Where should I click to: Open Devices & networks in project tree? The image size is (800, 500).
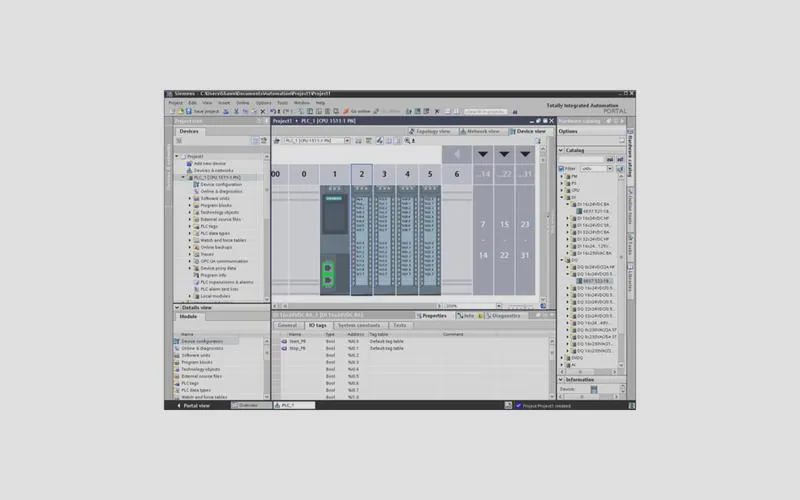pyautogui.click(x=212, y=170)
